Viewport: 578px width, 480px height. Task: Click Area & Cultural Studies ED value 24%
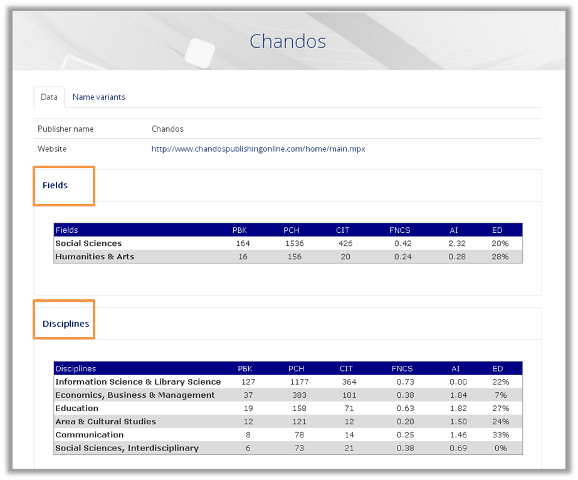501,422
